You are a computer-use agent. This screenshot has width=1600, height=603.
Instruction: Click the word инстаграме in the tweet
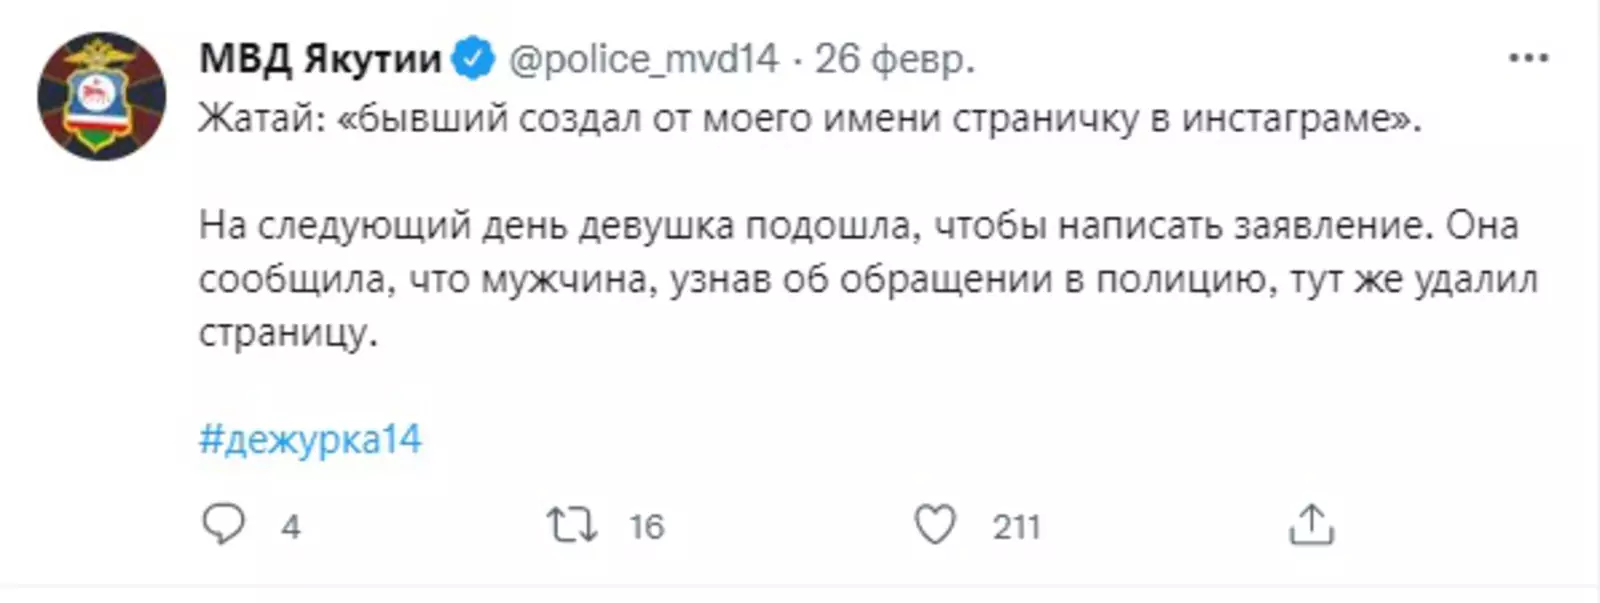pyautogui.click(x=1290, y=119)
